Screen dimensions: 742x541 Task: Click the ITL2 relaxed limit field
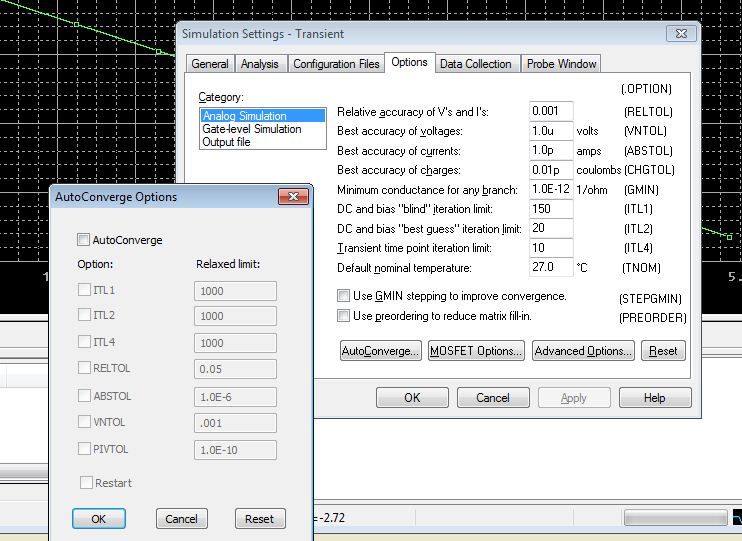point(235,316)
